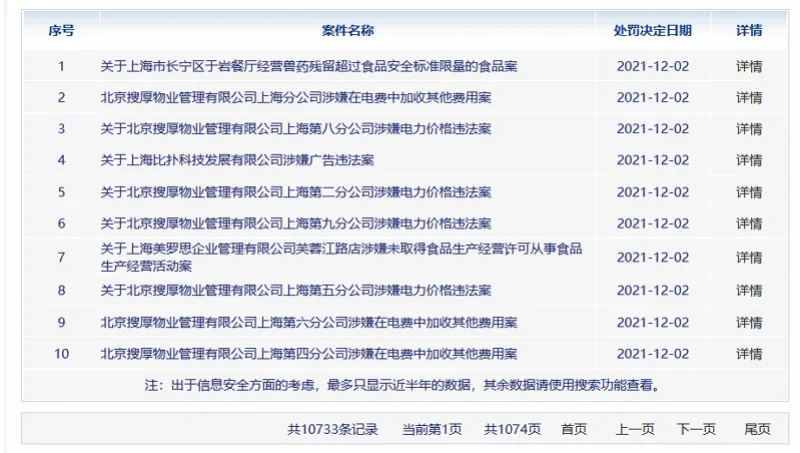Click row number 5 in 序号 column
The width and height of the screenshot is (800, 453).
(61, 192)
